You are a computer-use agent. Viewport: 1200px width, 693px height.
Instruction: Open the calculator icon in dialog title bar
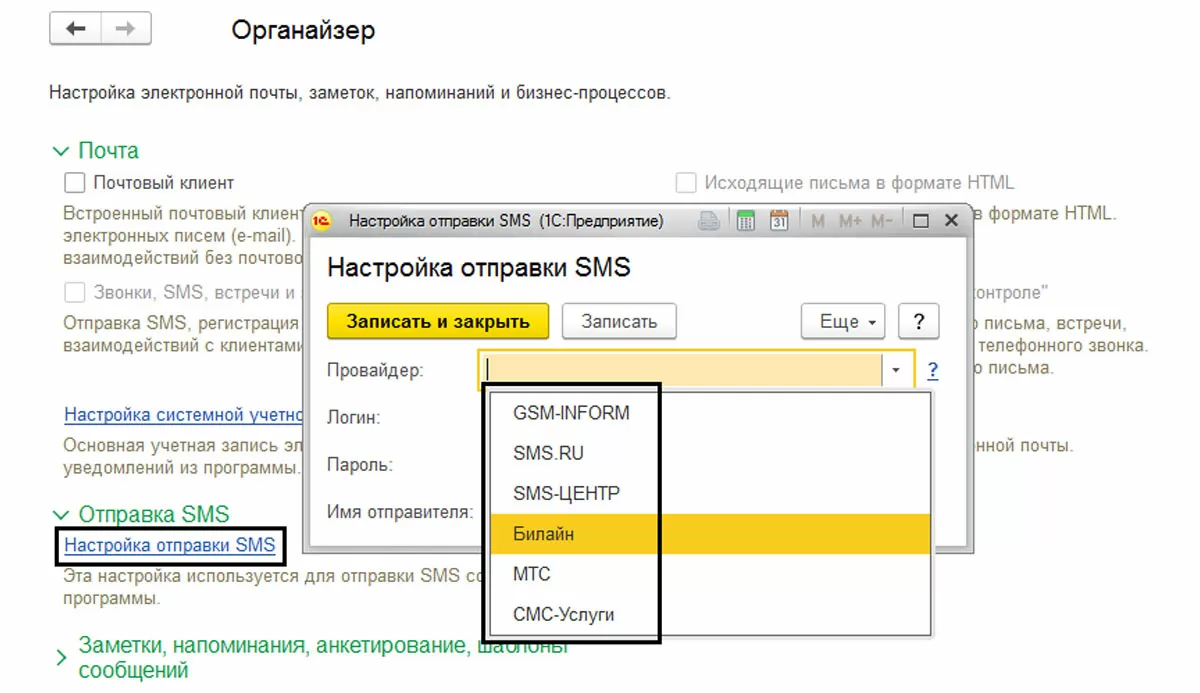[745, 221]
